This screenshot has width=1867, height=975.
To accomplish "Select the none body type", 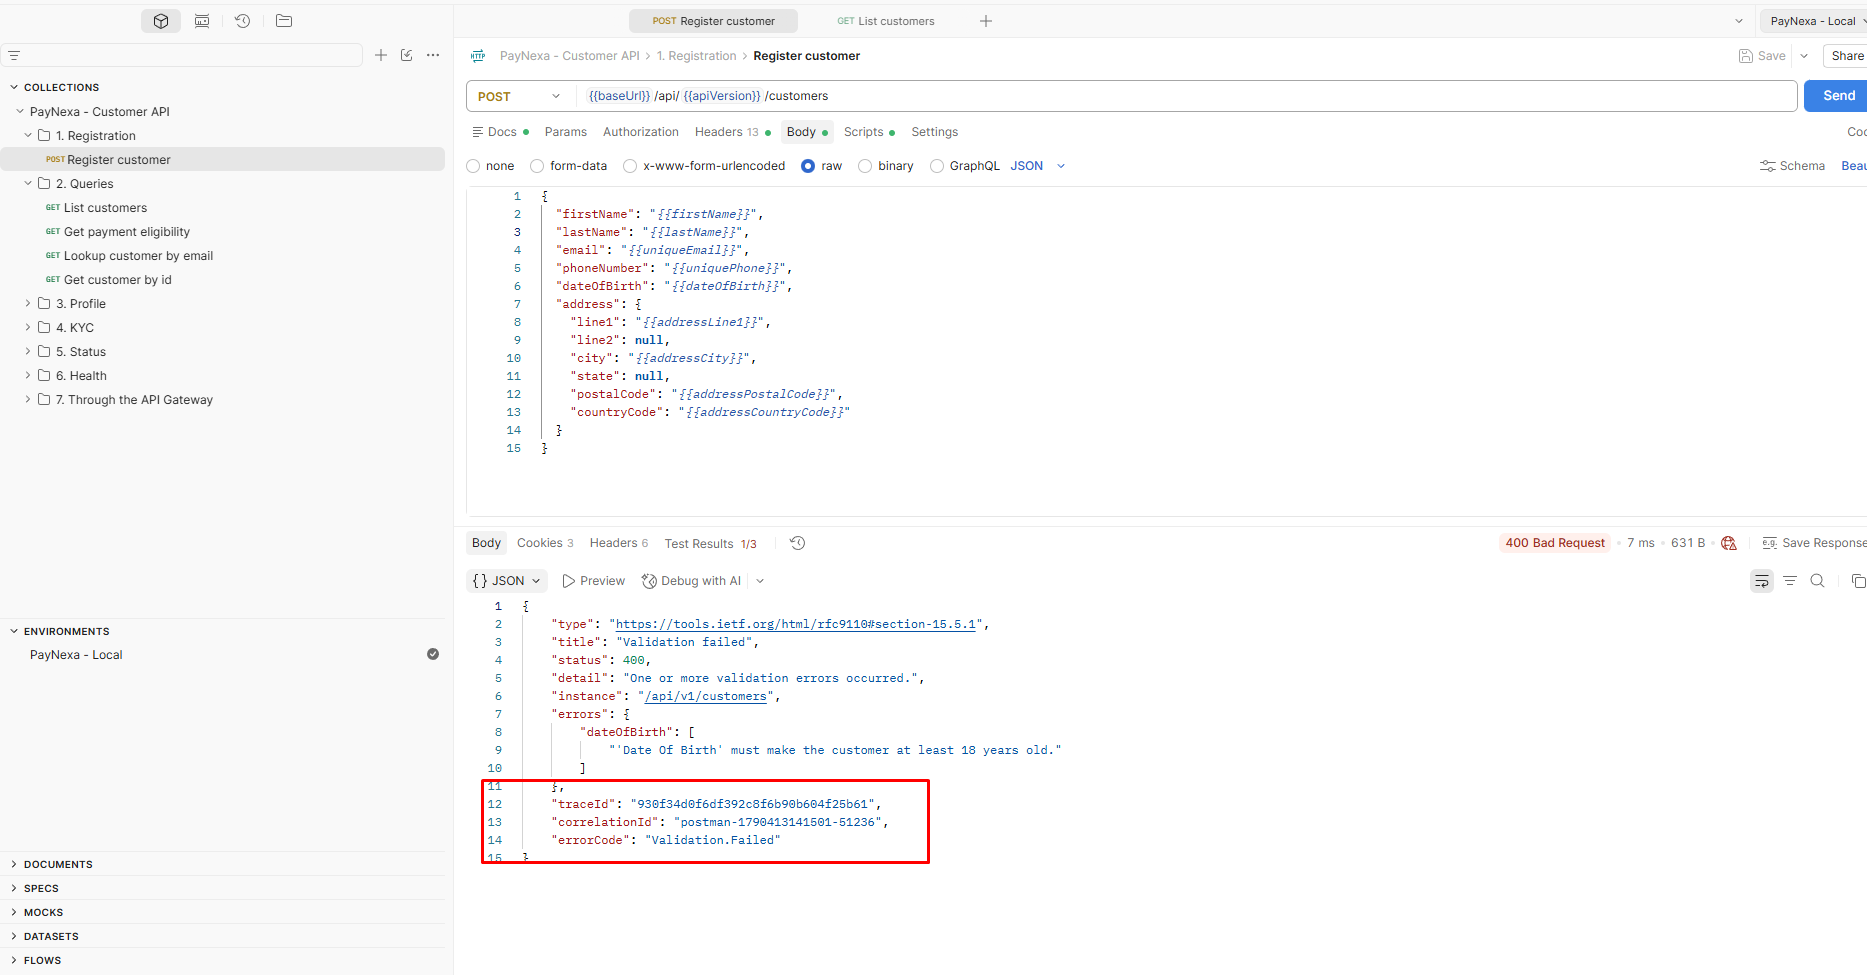I will (473, 166).
